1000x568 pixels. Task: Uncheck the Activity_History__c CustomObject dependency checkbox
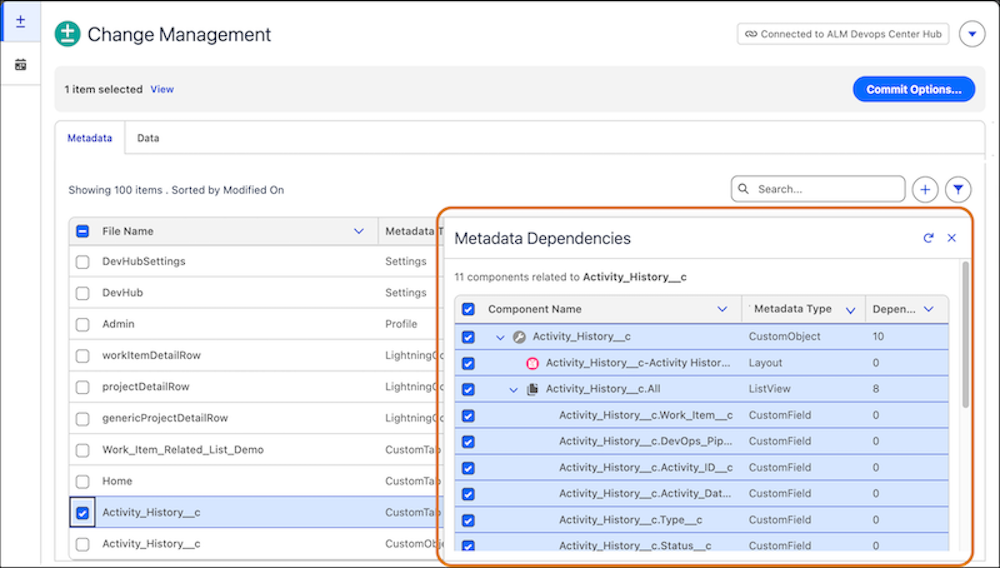[468, 337]
